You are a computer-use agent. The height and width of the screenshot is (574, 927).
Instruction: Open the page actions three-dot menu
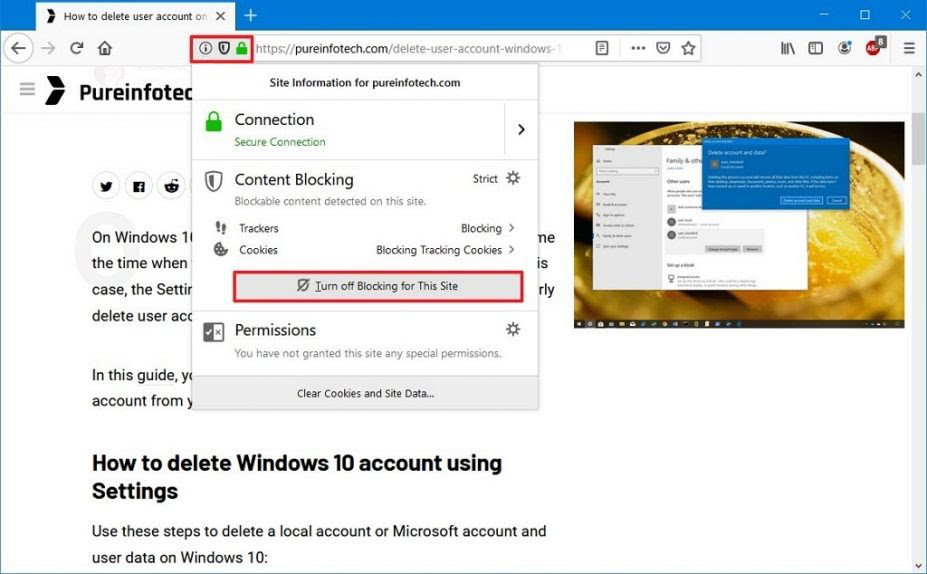[x=638, y=48]
